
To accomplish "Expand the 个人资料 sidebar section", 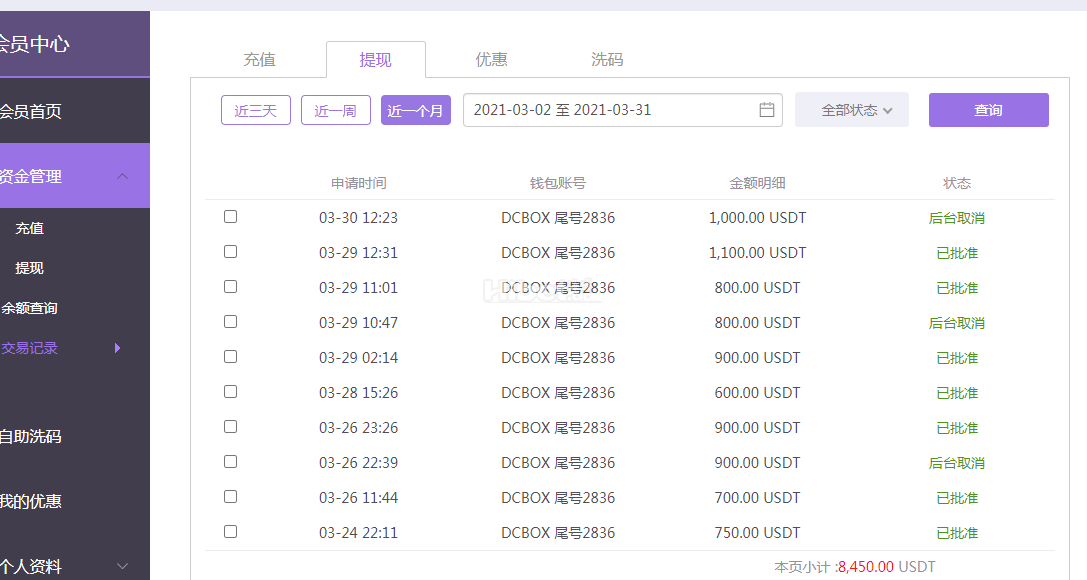I will pos(122,566).
